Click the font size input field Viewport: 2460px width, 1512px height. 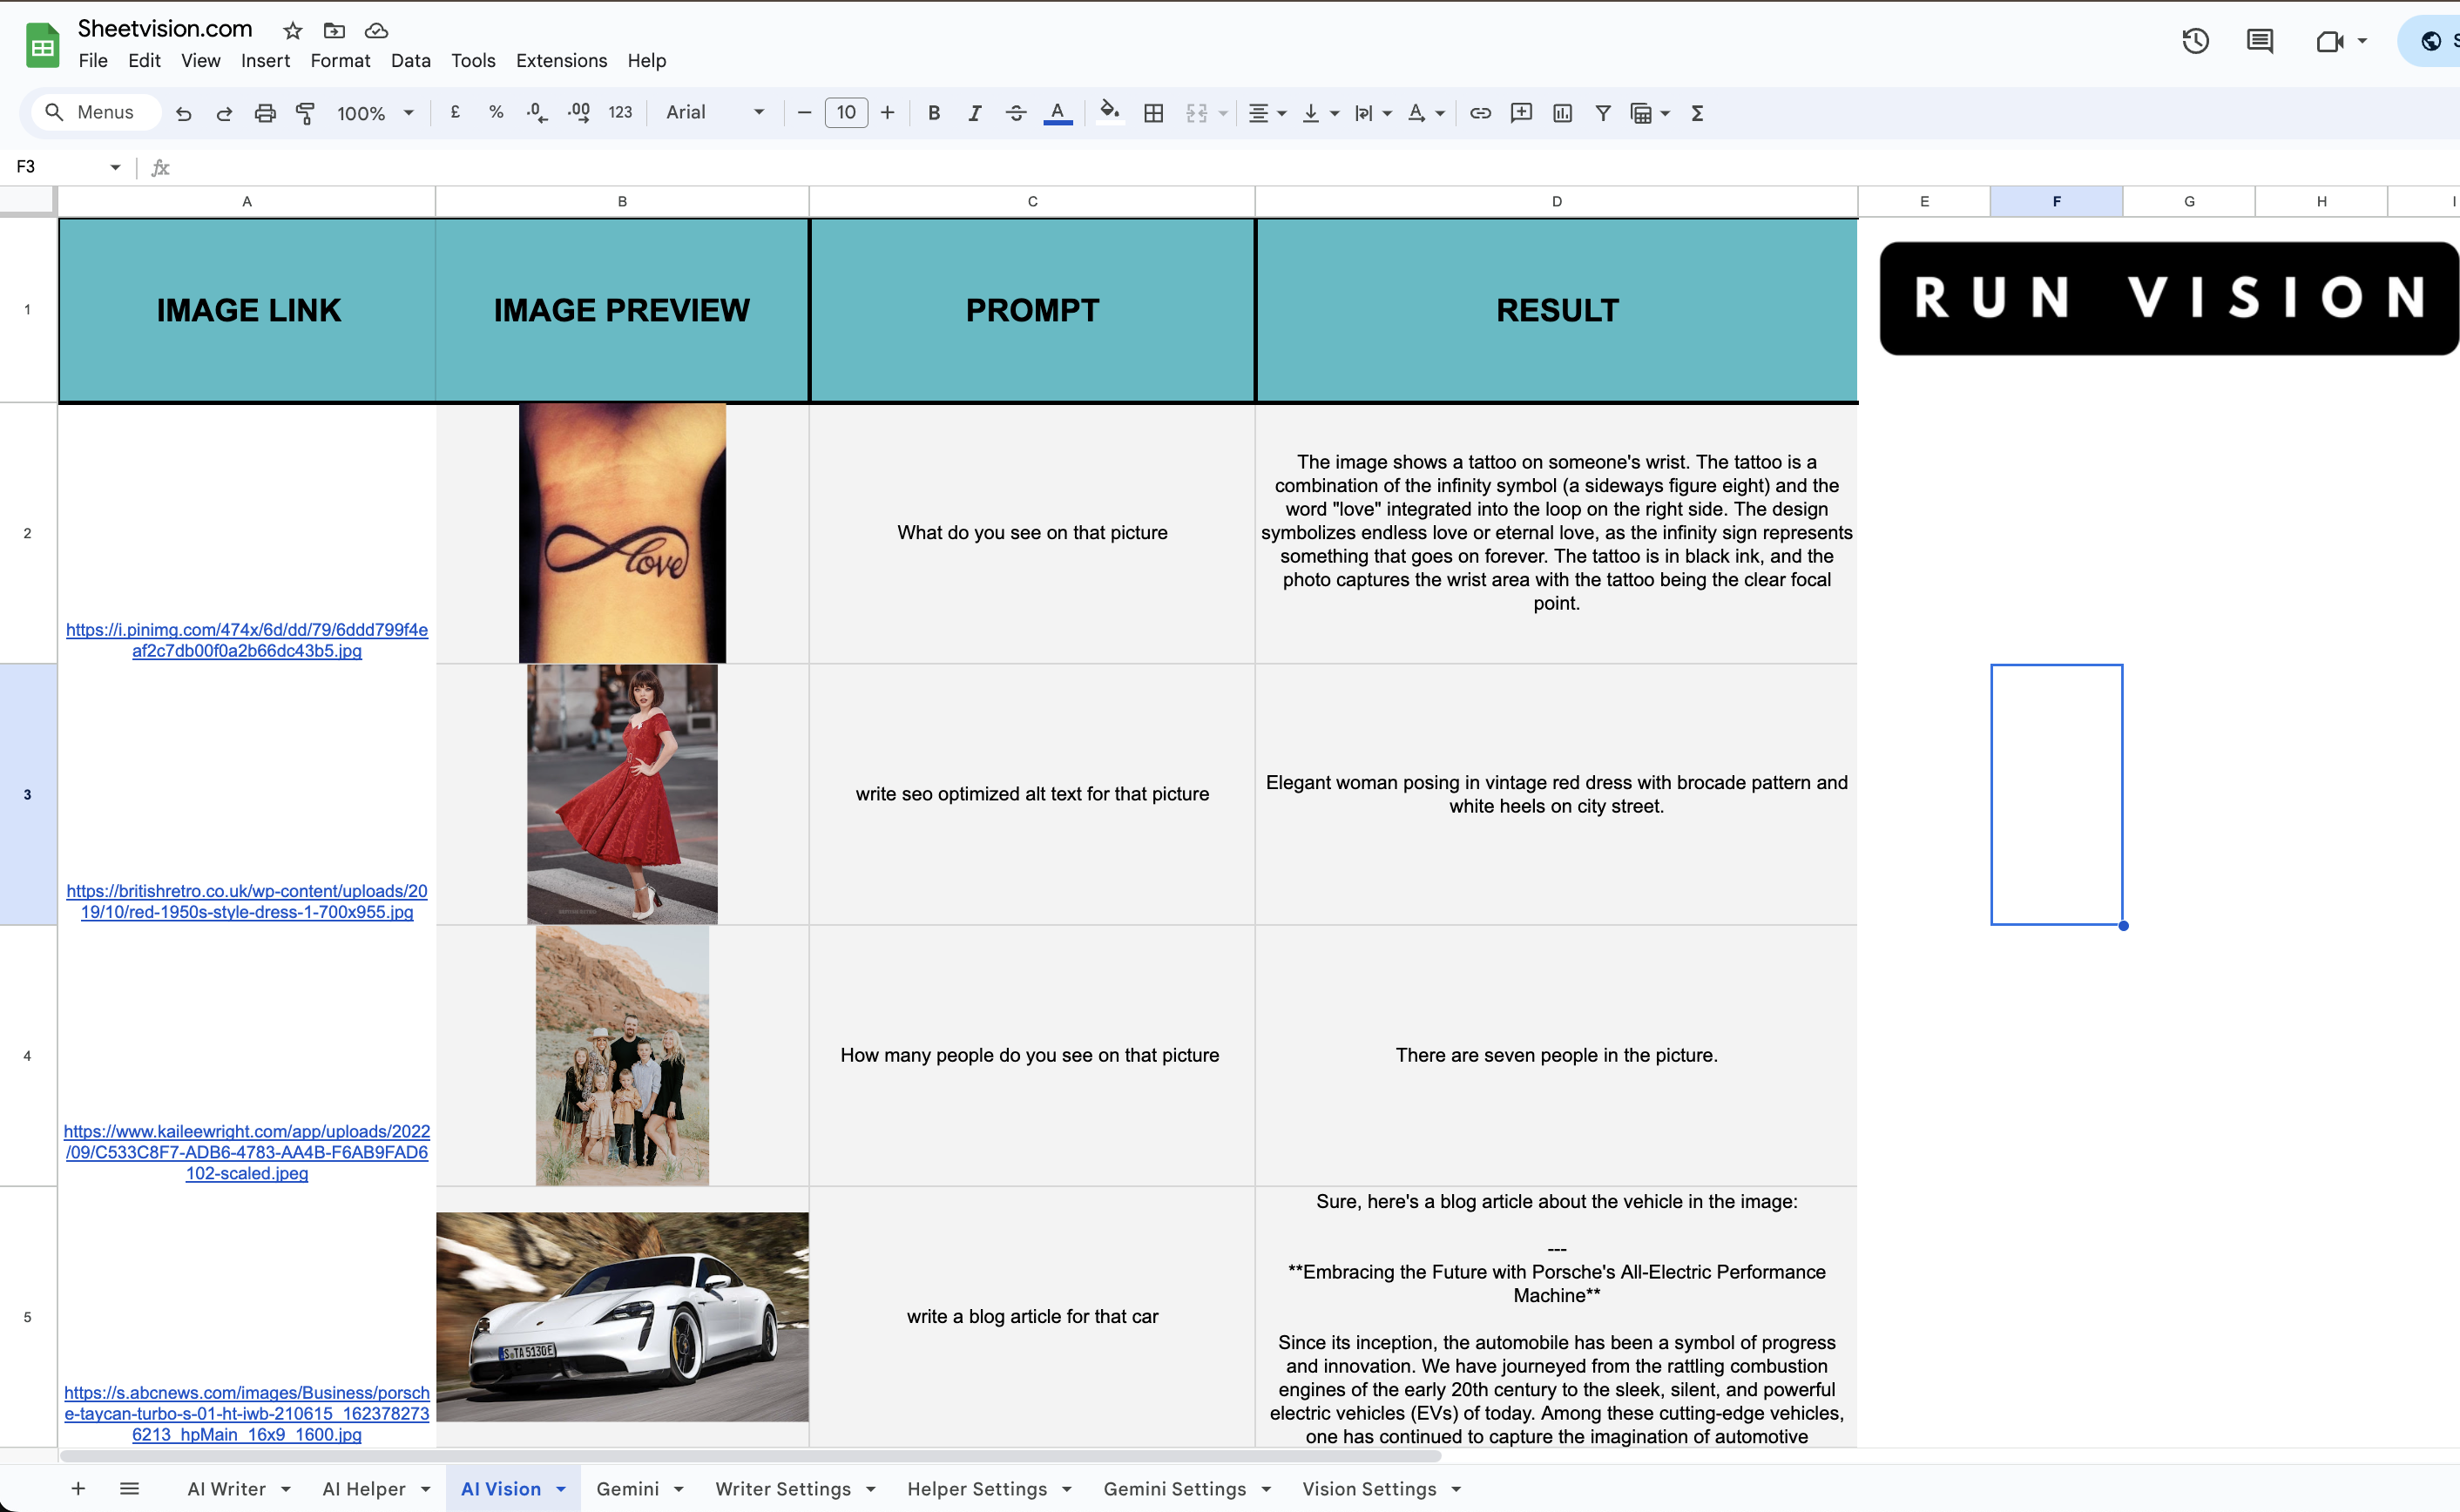click(846, 113)
